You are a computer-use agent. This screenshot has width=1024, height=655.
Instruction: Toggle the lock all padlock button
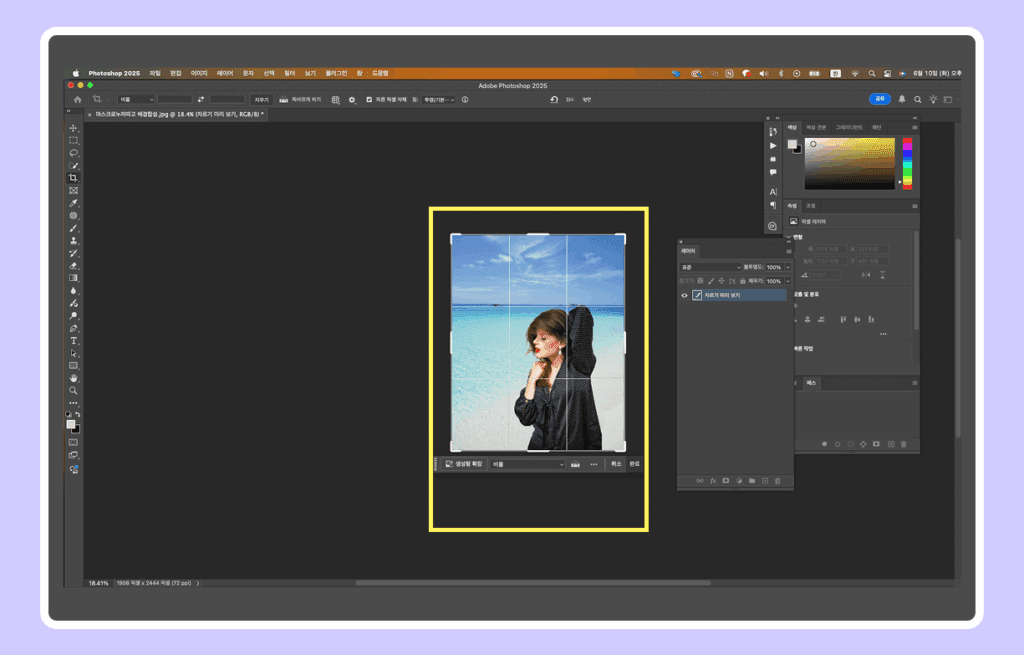coord(743,281)
